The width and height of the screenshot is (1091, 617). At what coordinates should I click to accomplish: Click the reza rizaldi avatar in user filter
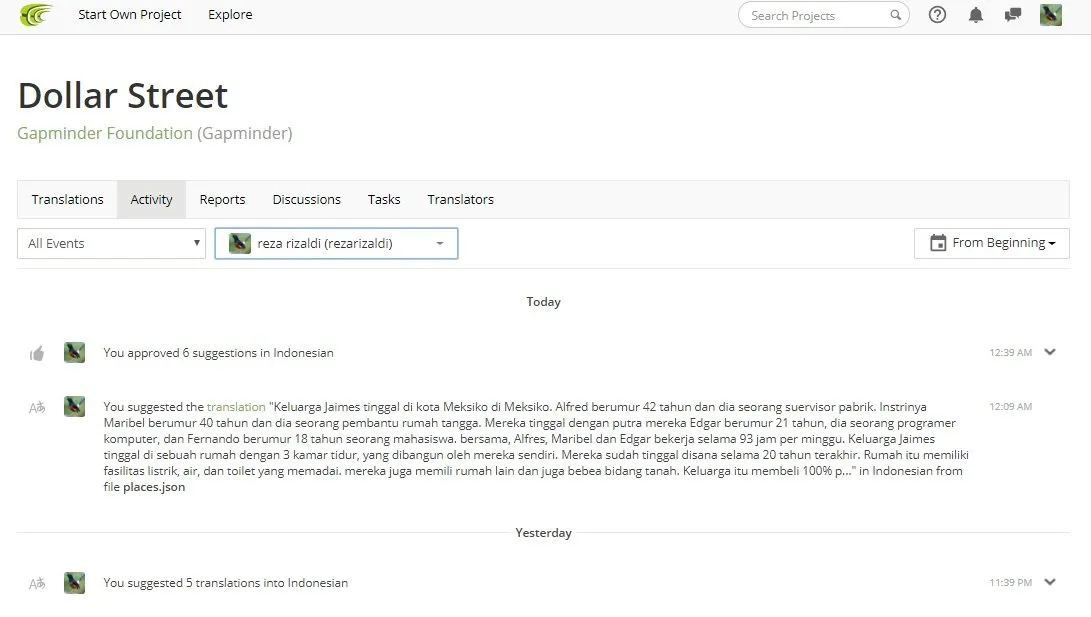(240, 243)
